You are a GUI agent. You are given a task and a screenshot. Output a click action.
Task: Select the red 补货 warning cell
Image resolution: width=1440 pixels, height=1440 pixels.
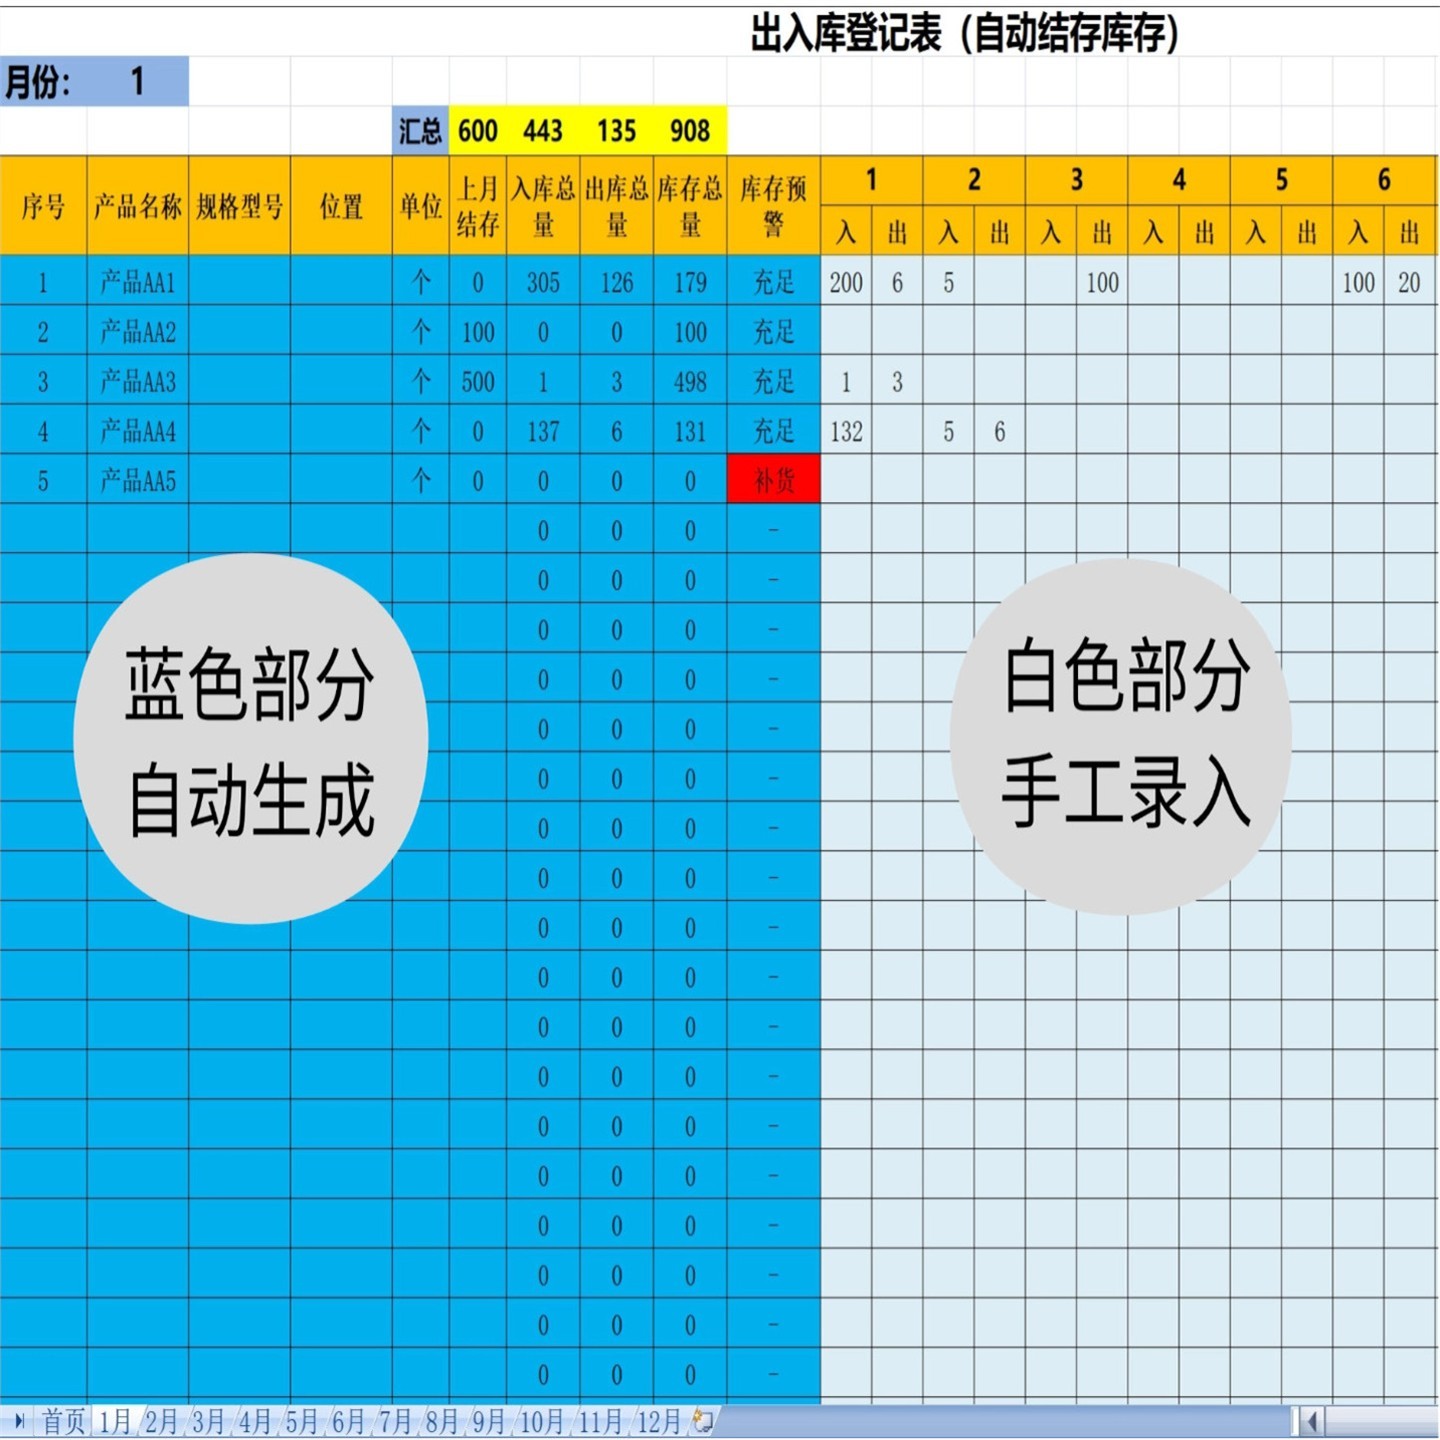[773, 481]
